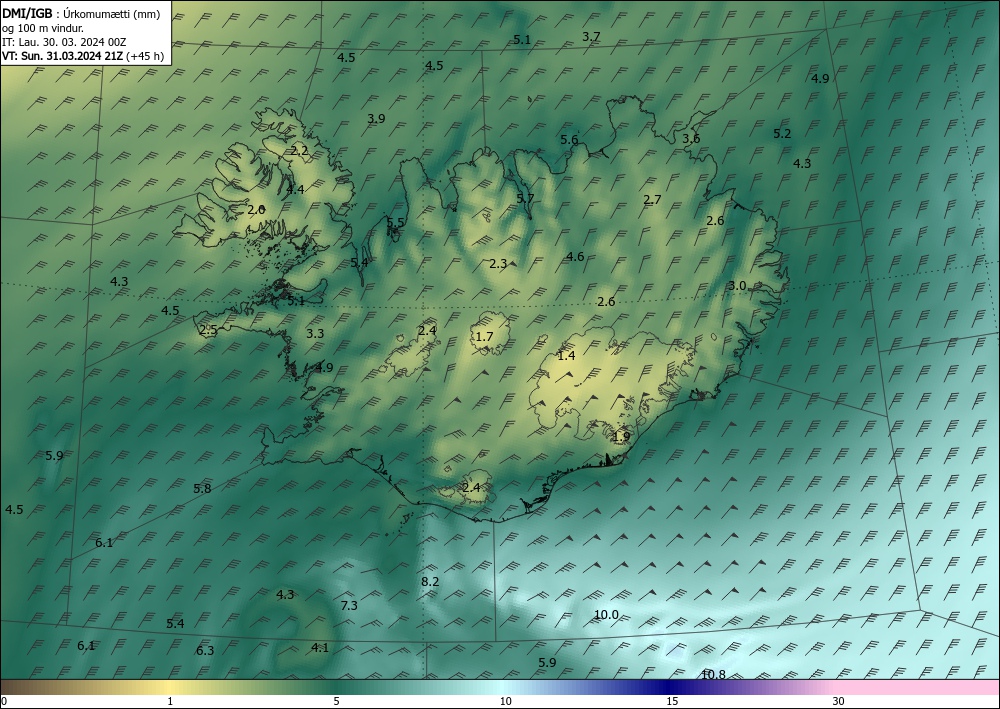Click the 1.9 map value
The width and height of the screenshot is (1000, 709).
621,437
